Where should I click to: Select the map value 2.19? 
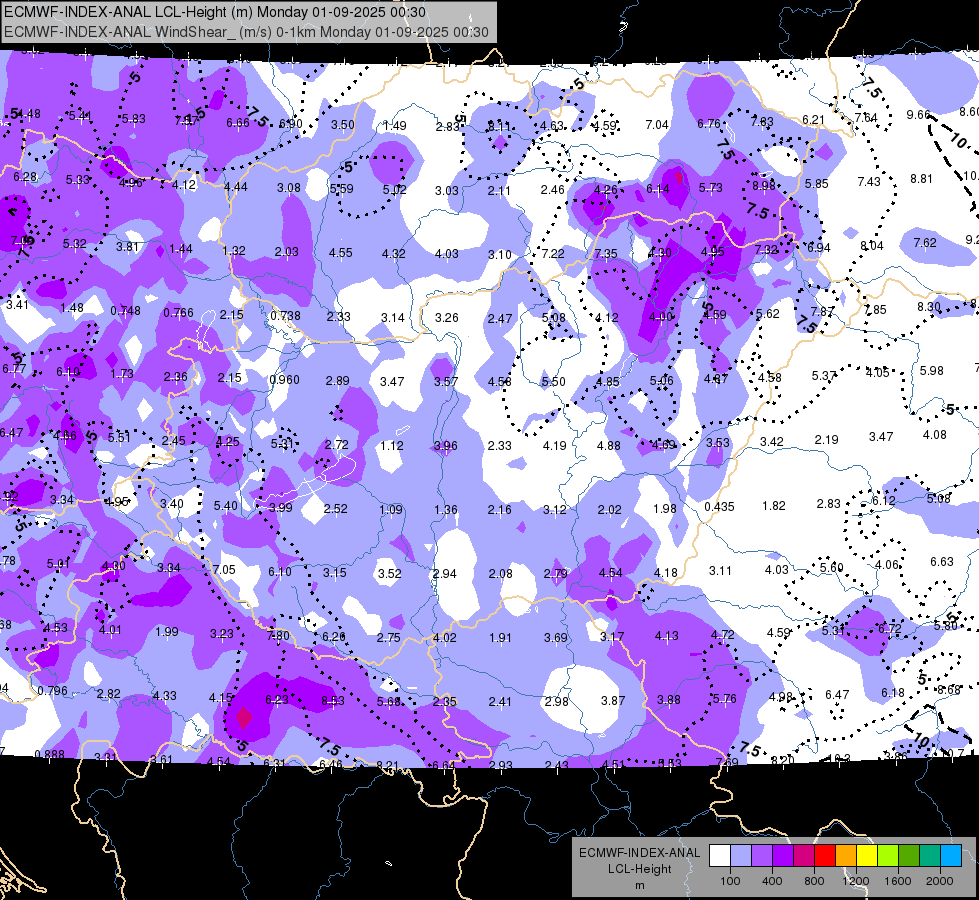click(826, 440)
